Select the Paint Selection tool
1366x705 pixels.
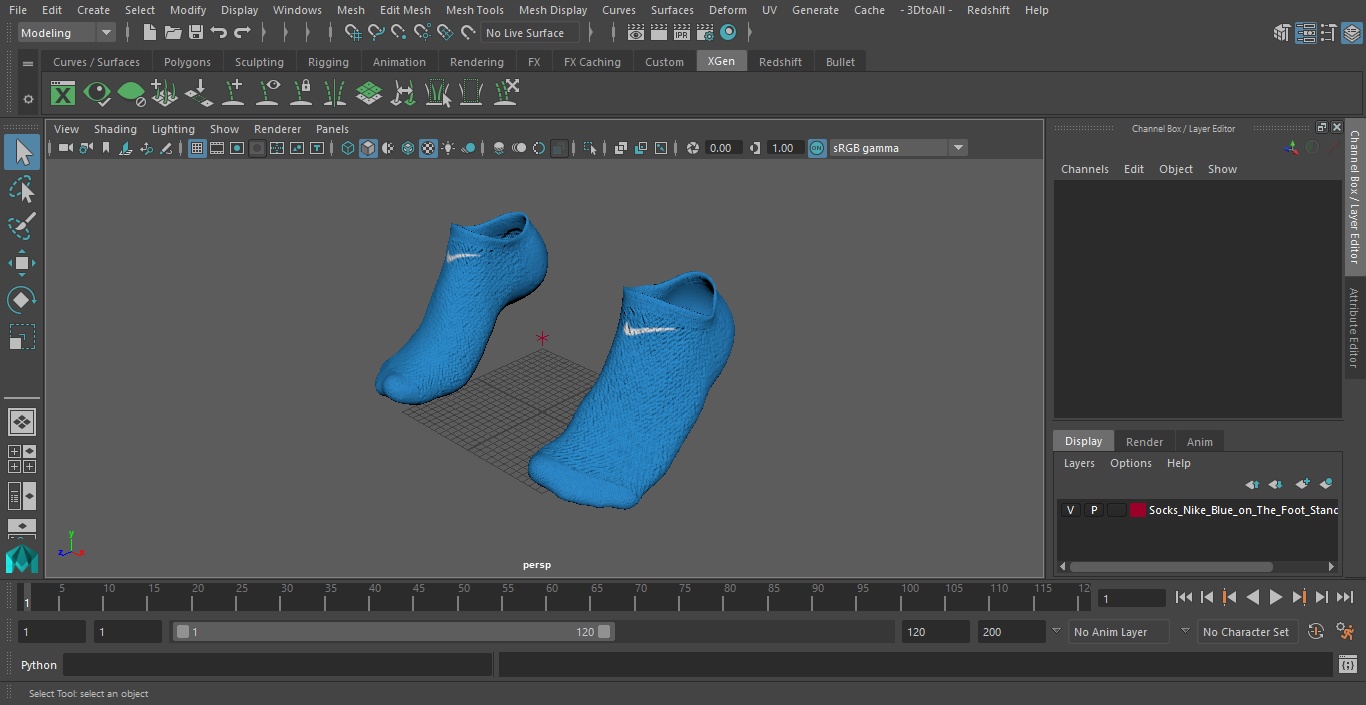pos(22,226)
